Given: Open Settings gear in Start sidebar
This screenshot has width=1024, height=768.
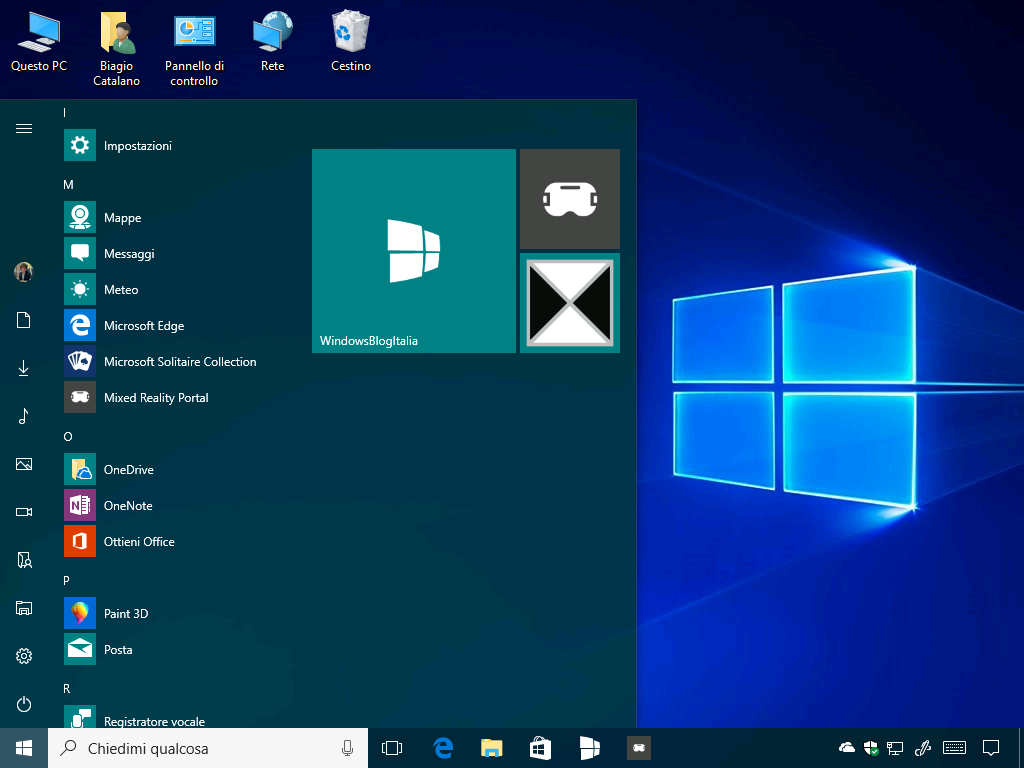Looking at the screenshot, I should pos(24,656).
